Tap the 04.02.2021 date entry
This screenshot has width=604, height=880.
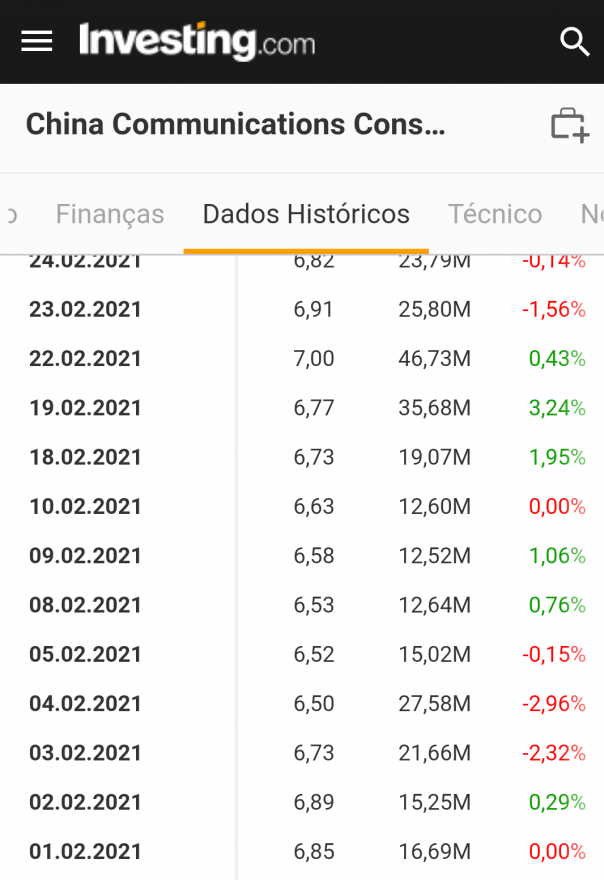click(x=86, y=704)
